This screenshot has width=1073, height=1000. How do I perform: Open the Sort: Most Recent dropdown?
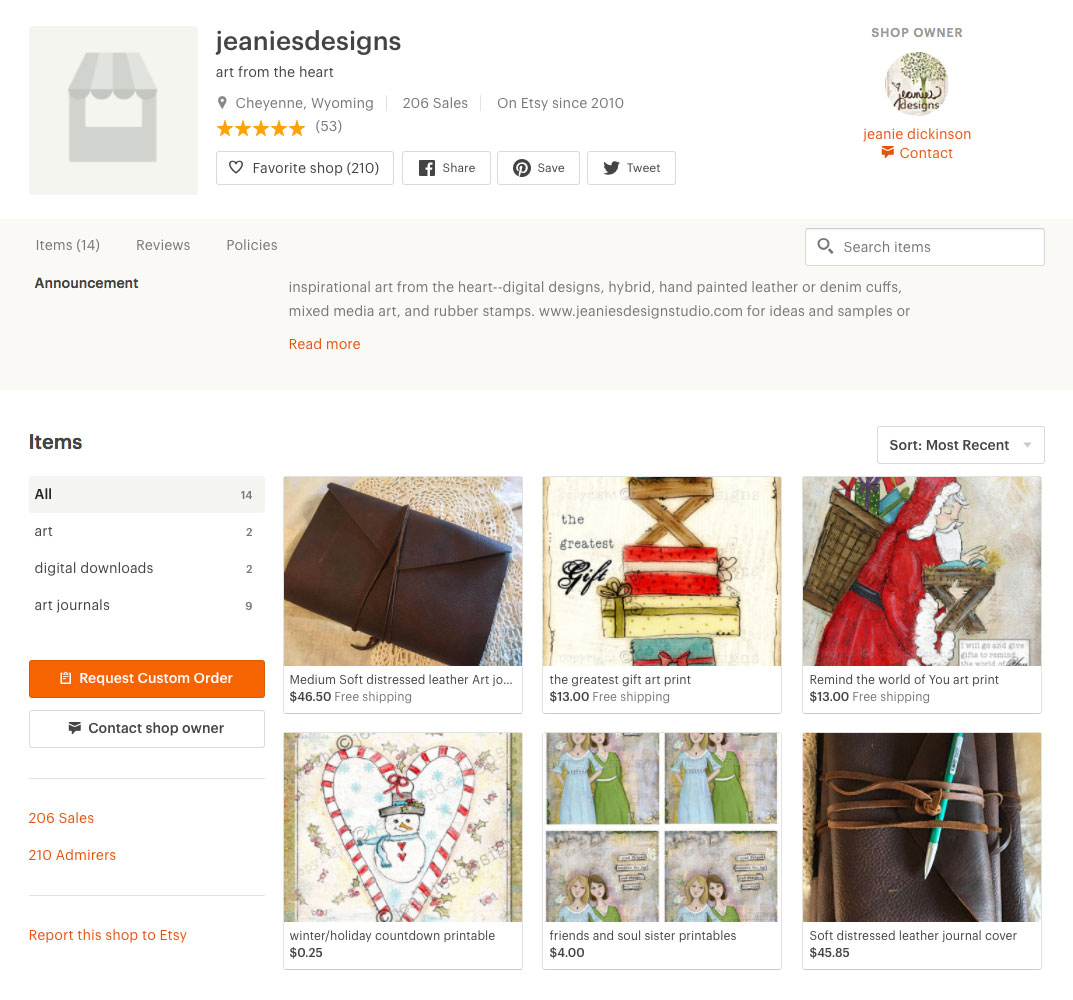coord(960,445)
